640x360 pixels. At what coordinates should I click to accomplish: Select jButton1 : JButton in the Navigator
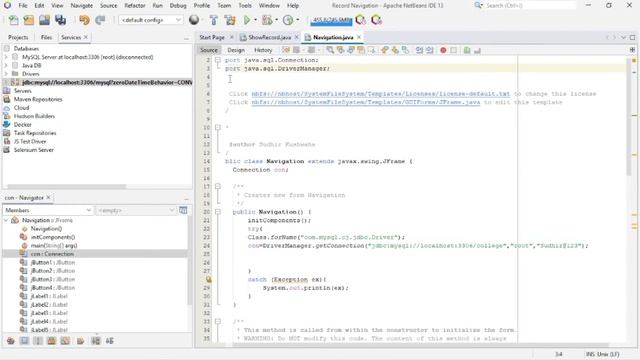[x=53, y=262]
